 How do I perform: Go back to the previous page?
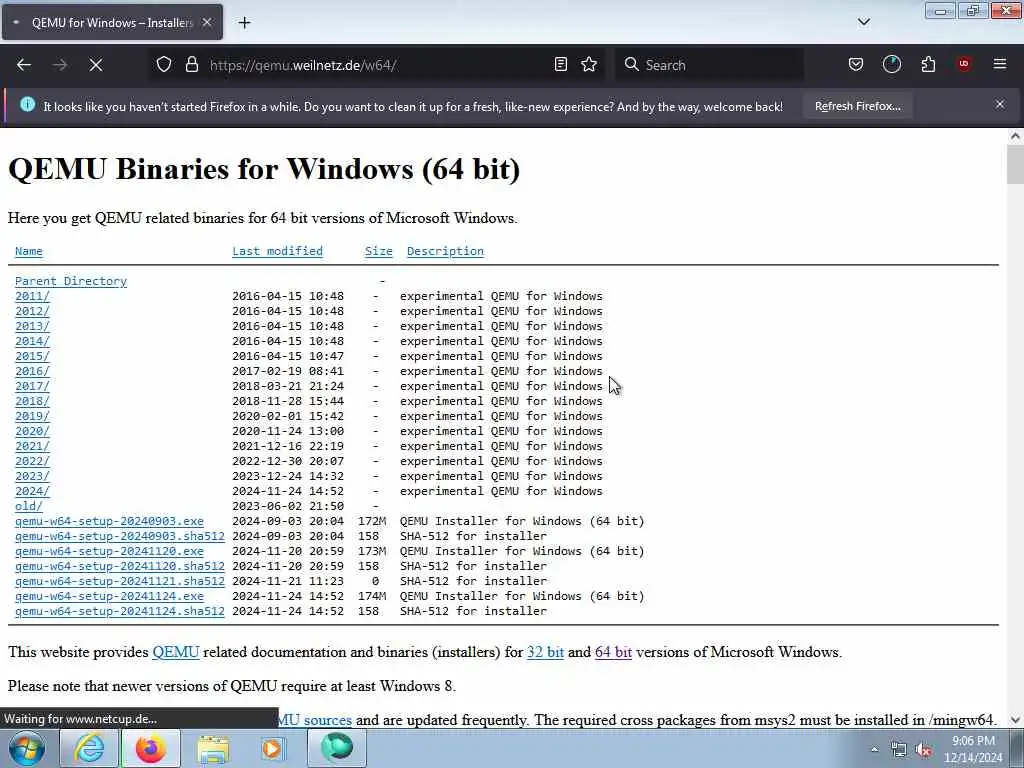click(x=24, y=65)
